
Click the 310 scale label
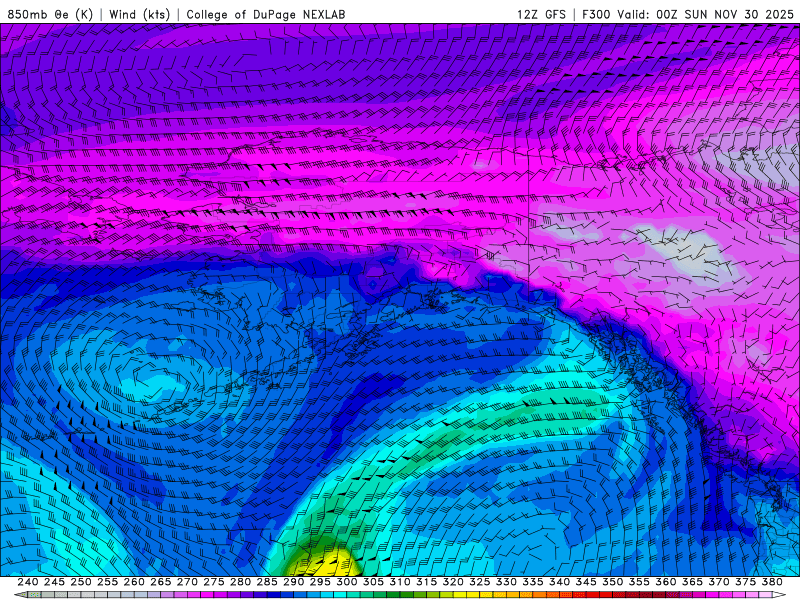point(399,582)
